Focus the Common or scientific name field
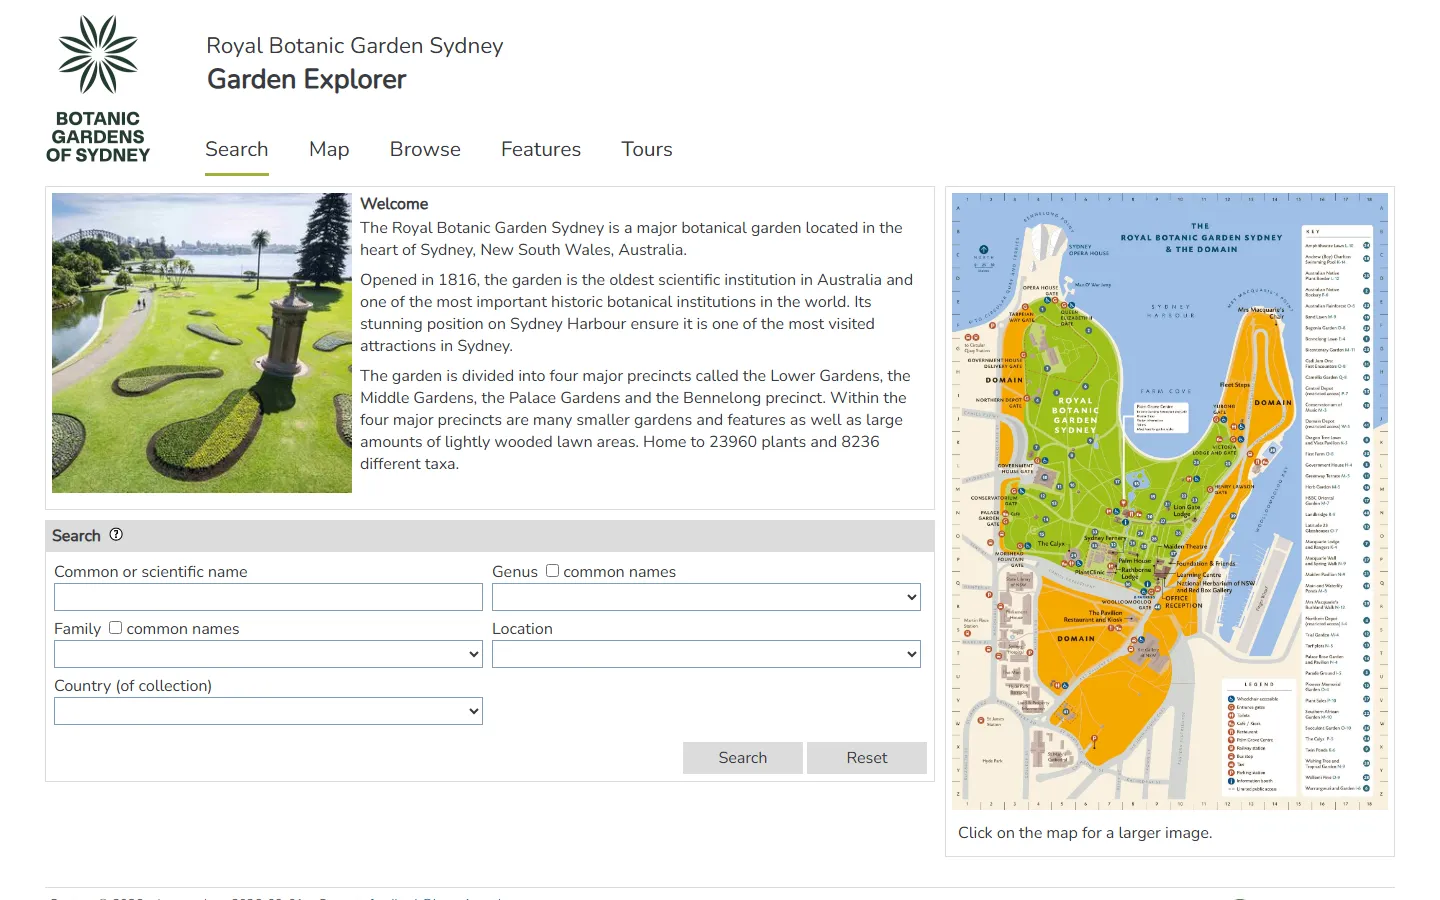The width and height of the screenshot is (1440, 900). [268, 597]
